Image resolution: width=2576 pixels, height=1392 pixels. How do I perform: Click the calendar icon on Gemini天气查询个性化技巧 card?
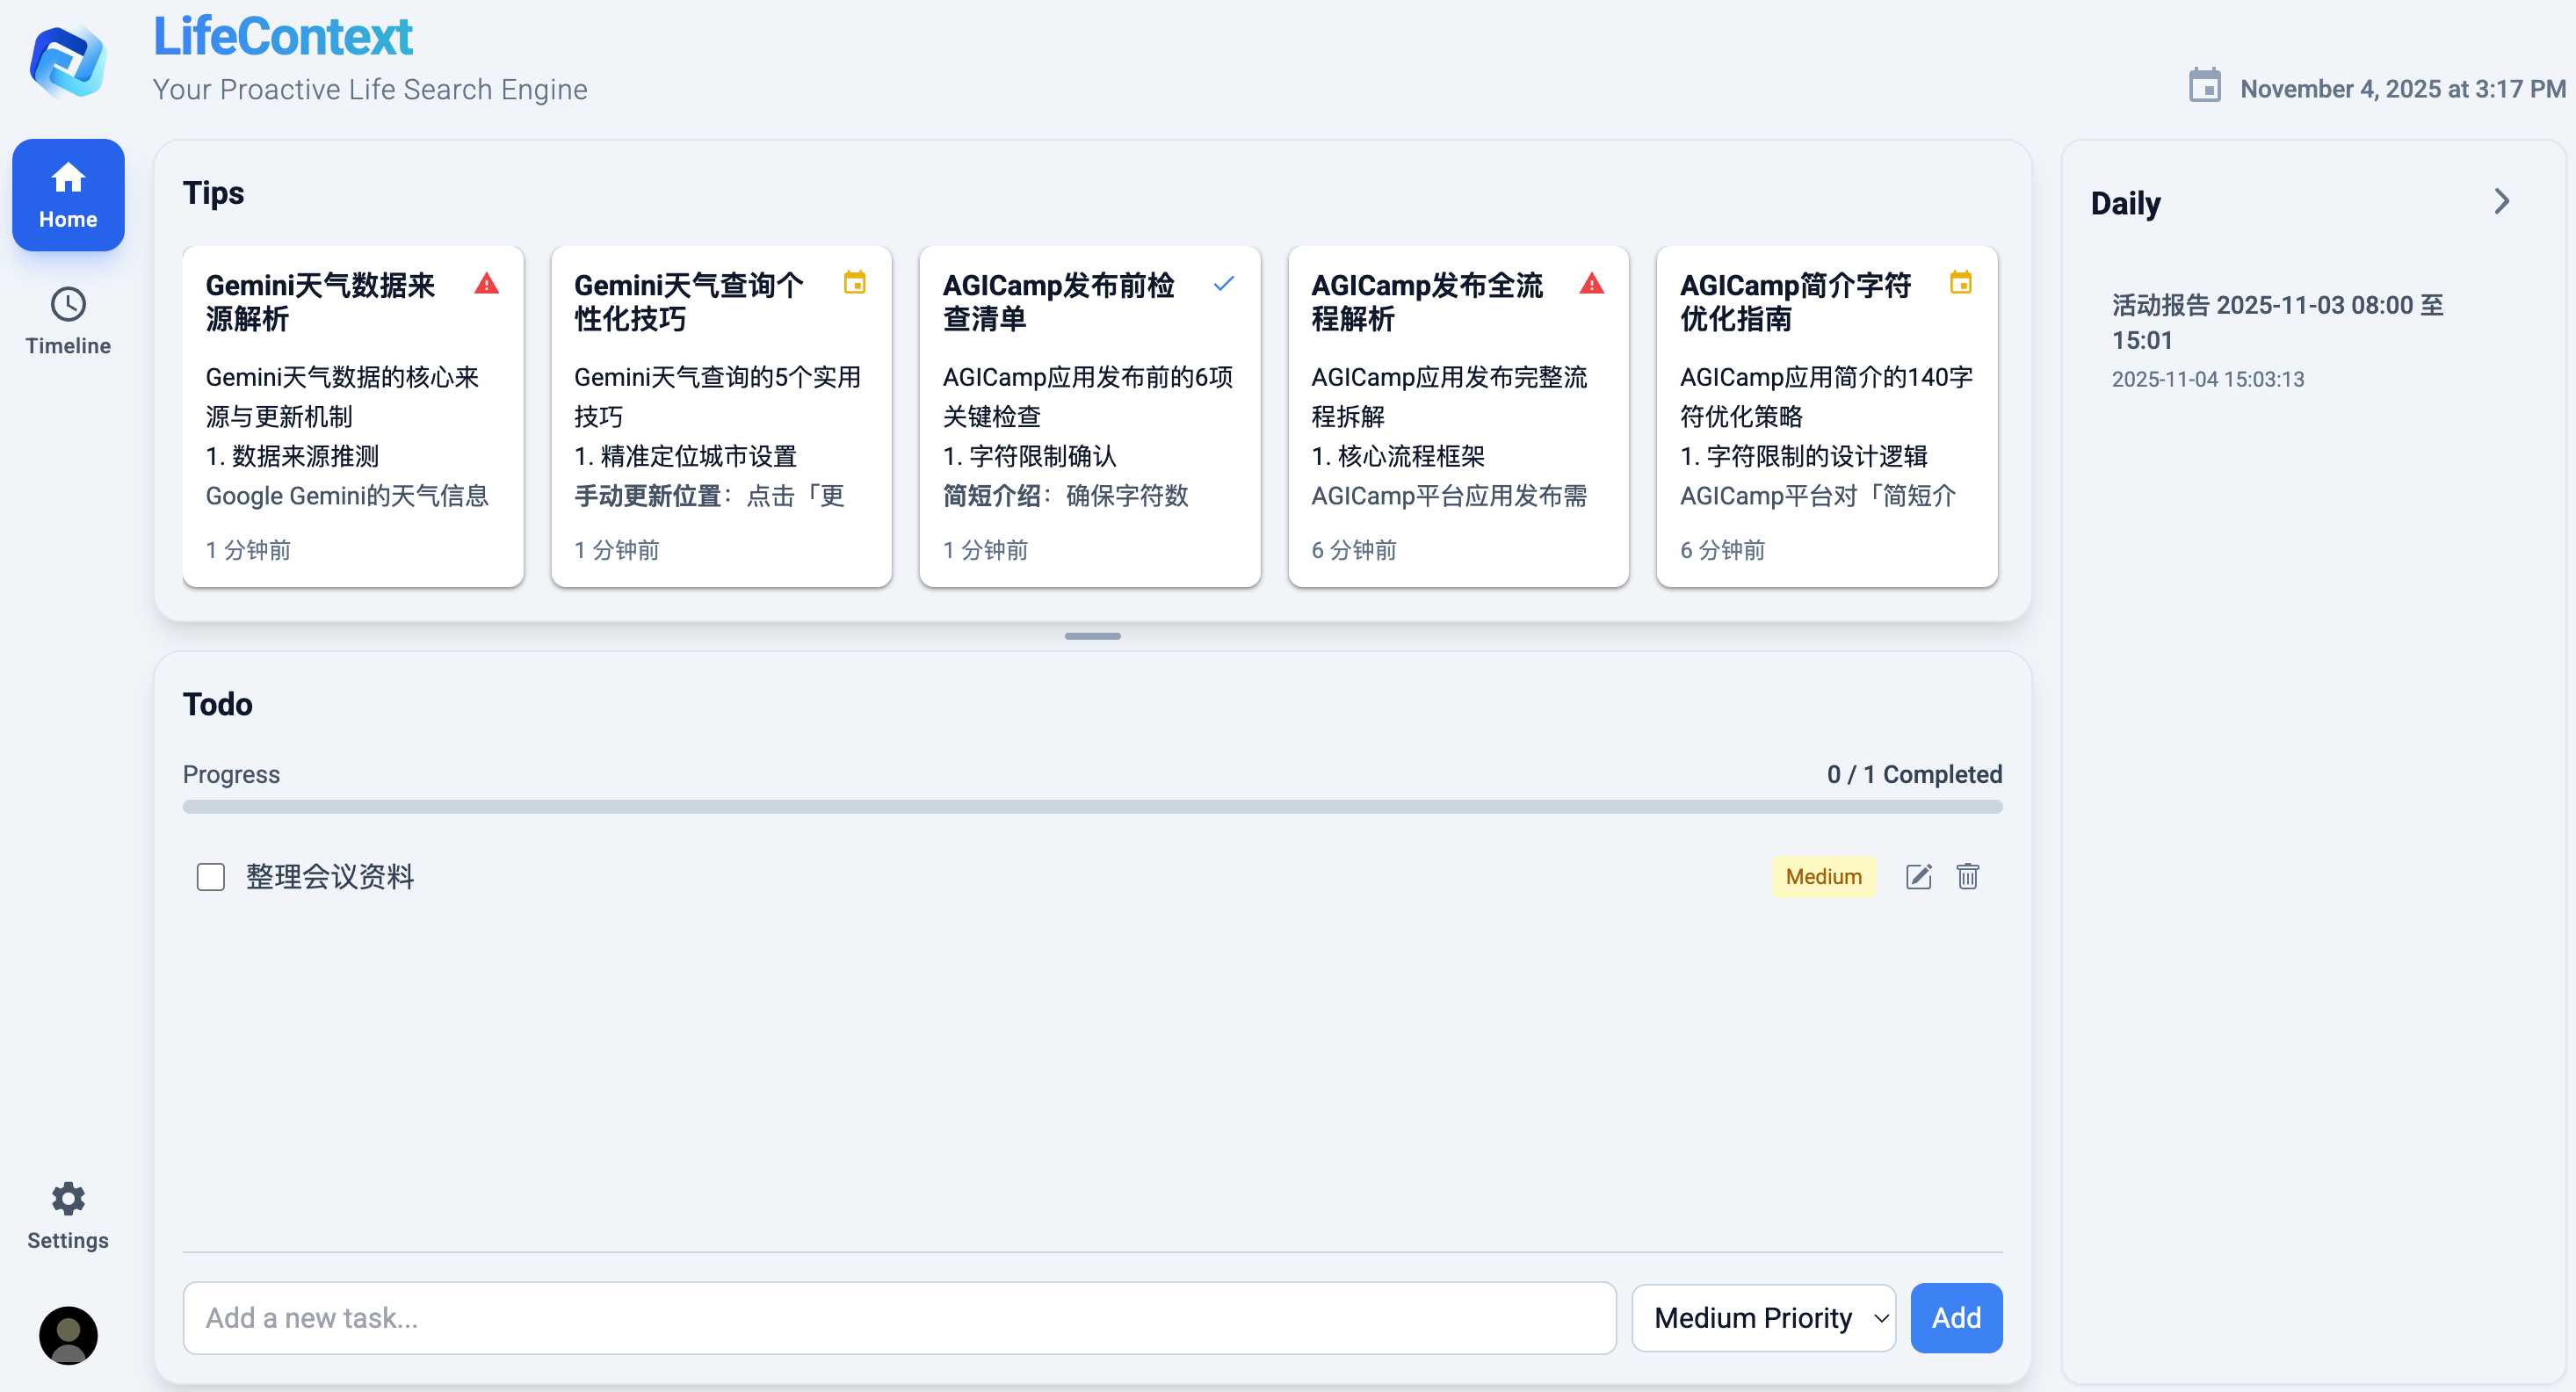pyautogui.click(x=856, y=284)
